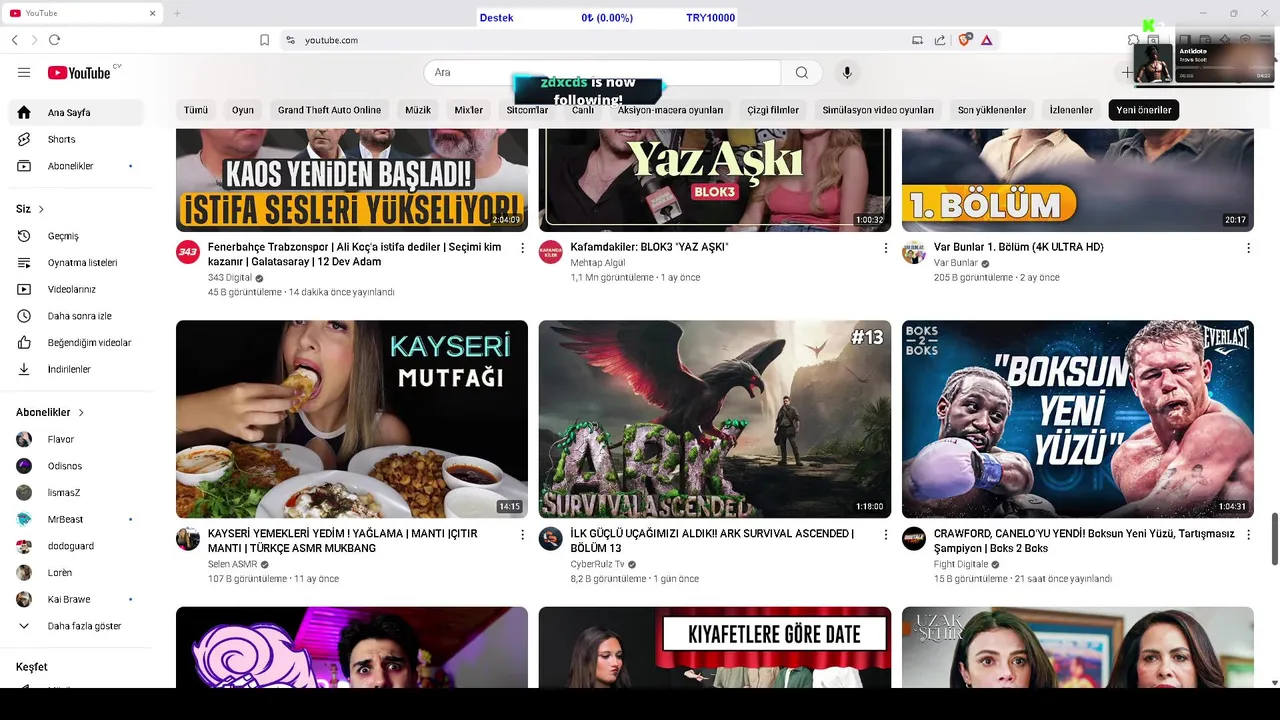Open CyberRulz Tv channel avatar
This screenshot has height=720, width=1280.
click(551, 539)
